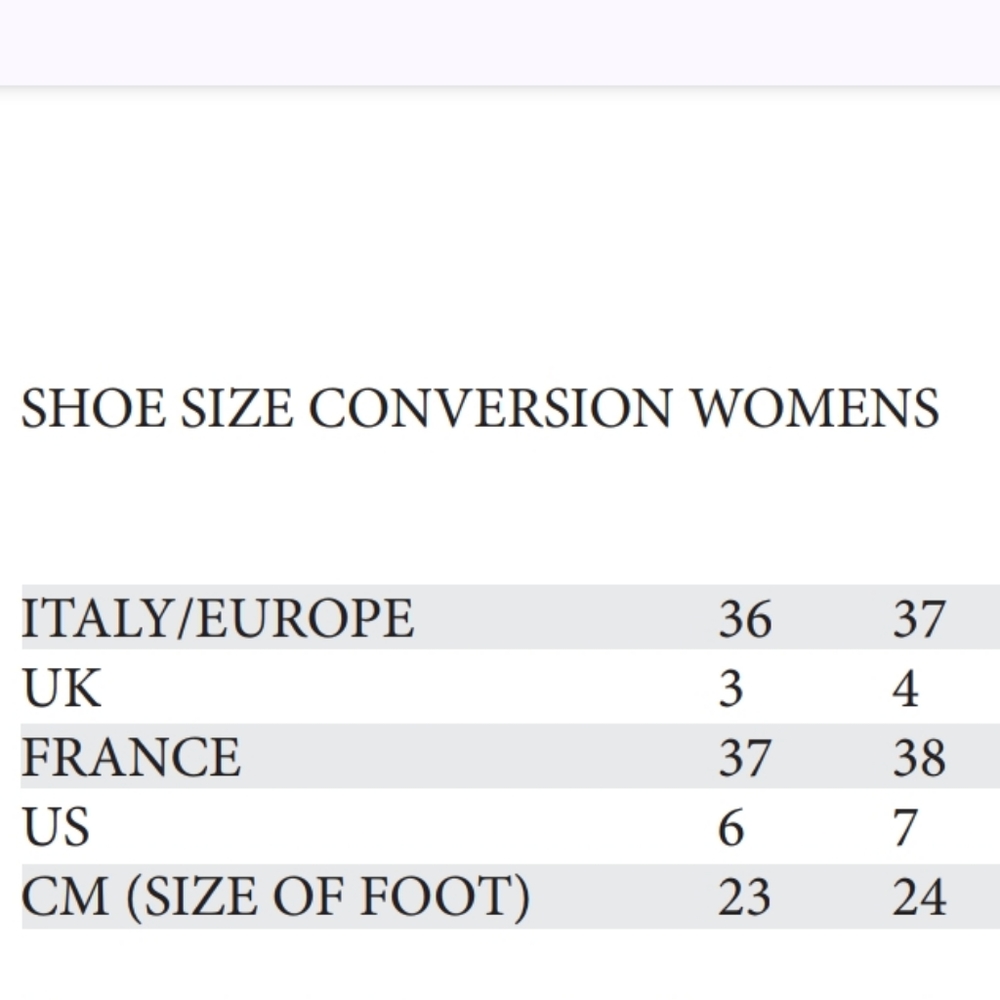The image size is (1000, 1000).
Task: Click the word CONVERSION in the heading
Action: tap(490, 408)
